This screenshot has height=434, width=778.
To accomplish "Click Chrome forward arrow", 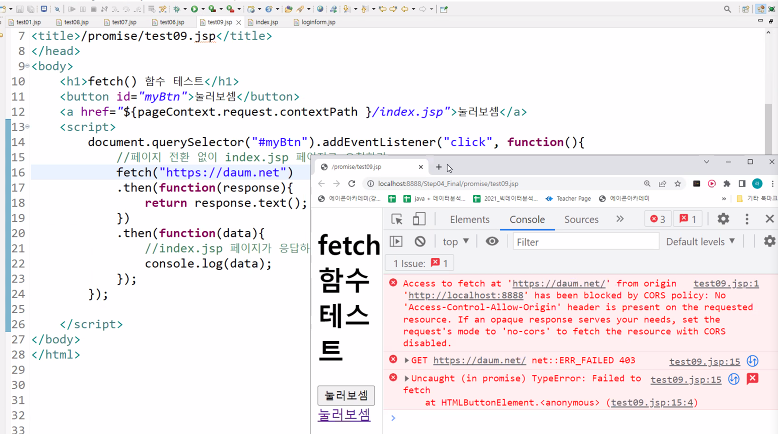I will (x=336, y=184).
